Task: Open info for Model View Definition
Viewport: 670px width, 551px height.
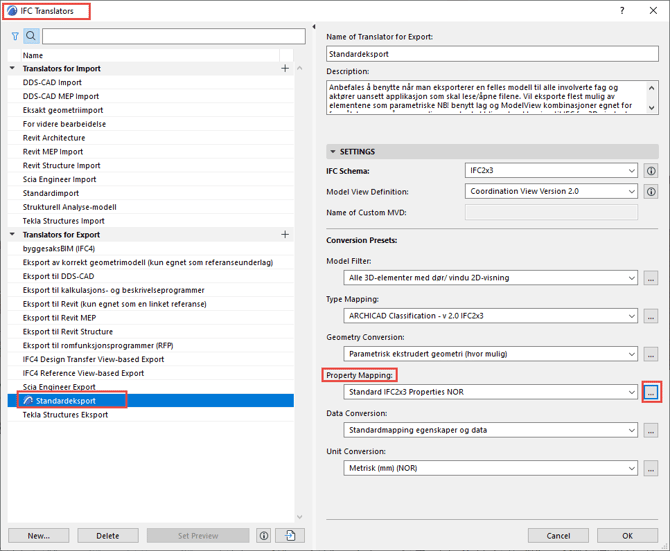Action: coord(651,191)
